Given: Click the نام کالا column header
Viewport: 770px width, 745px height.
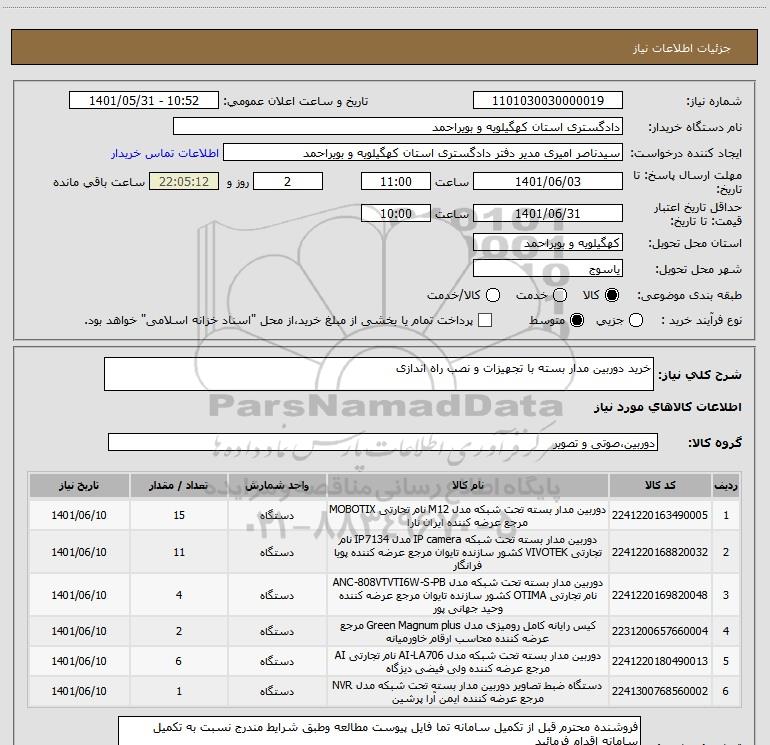Looking at the screenshot, I should (x=468, y=486).
